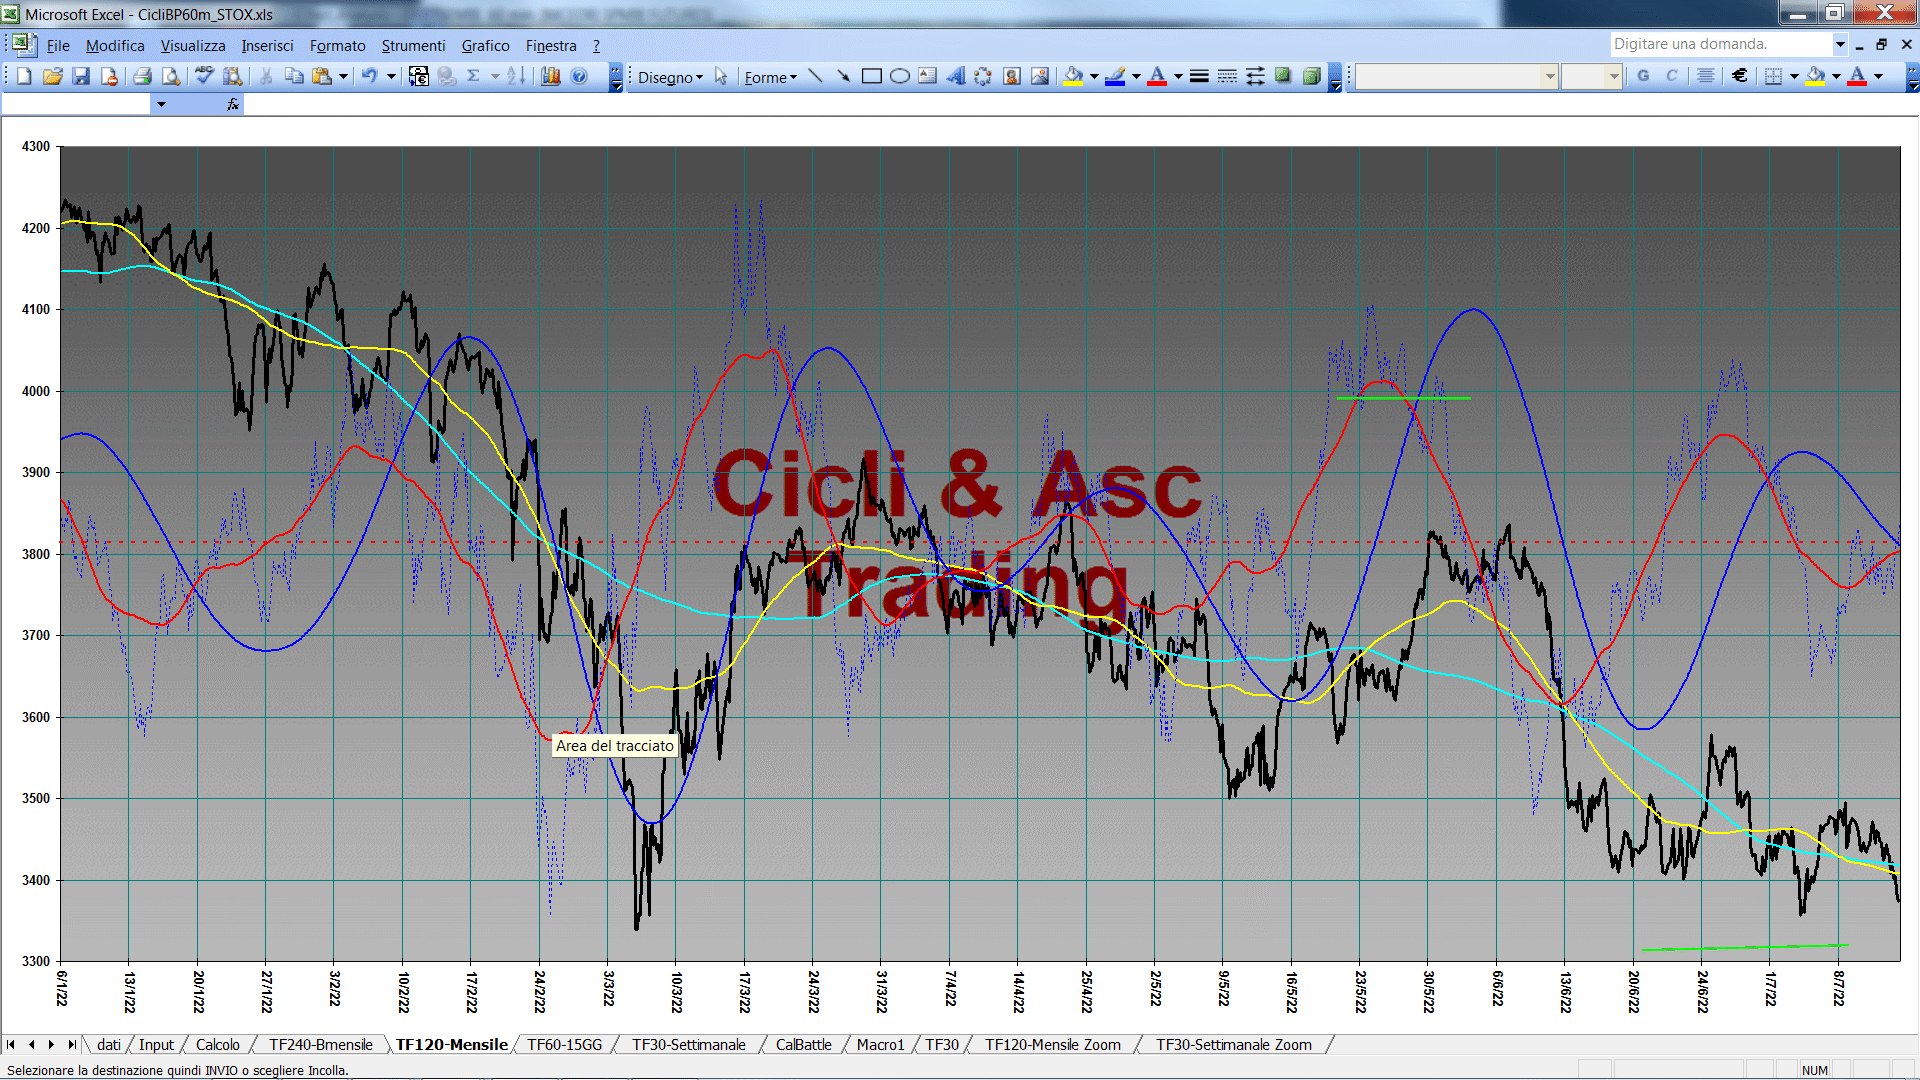Click the Research tool icon

233,76
